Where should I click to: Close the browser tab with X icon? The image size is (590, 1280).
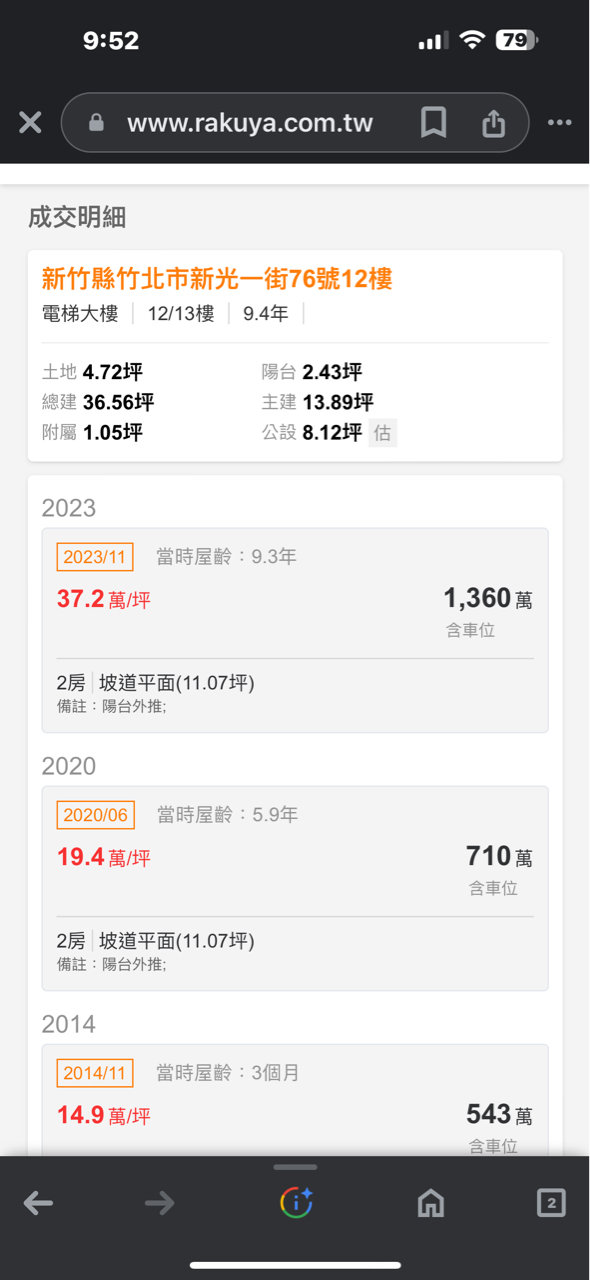click(30, 123)
